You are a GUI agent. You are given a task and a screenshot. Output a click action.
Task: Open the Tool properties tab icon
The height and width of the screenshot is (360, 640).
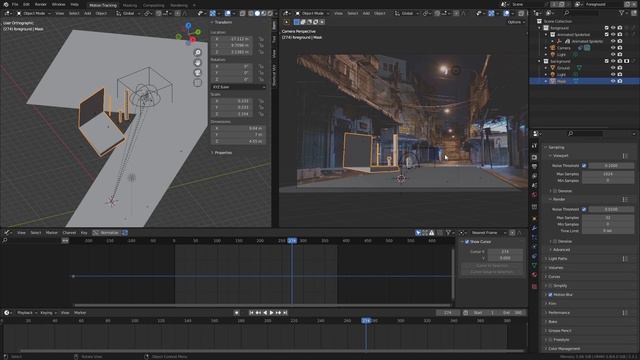(x=535, y=146)
